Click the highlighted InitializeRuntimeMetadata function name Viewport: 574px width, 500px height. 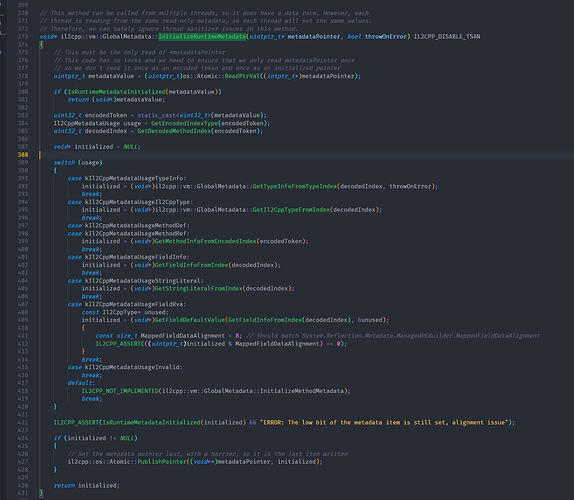click(202, 37)
